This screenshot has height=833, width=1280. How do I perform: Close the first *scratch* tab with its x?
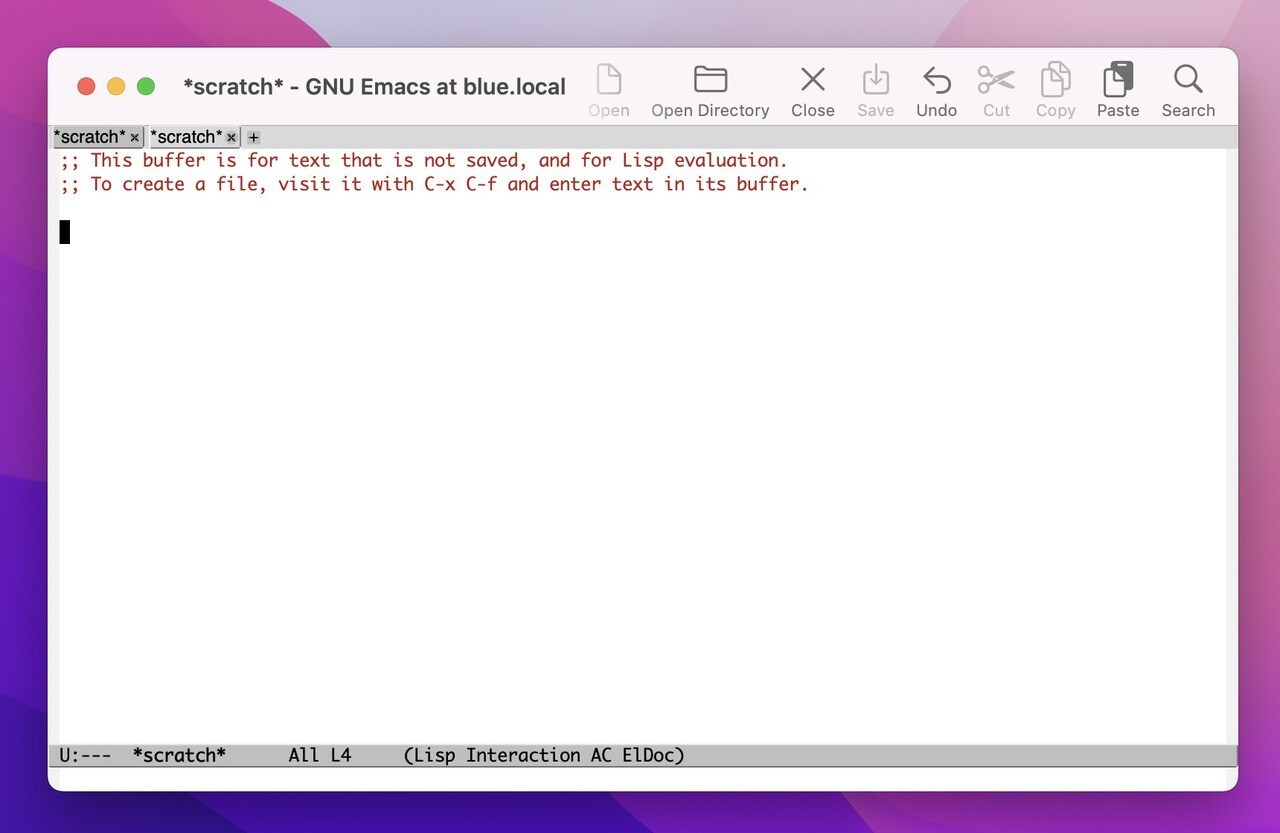coord(134,137)
